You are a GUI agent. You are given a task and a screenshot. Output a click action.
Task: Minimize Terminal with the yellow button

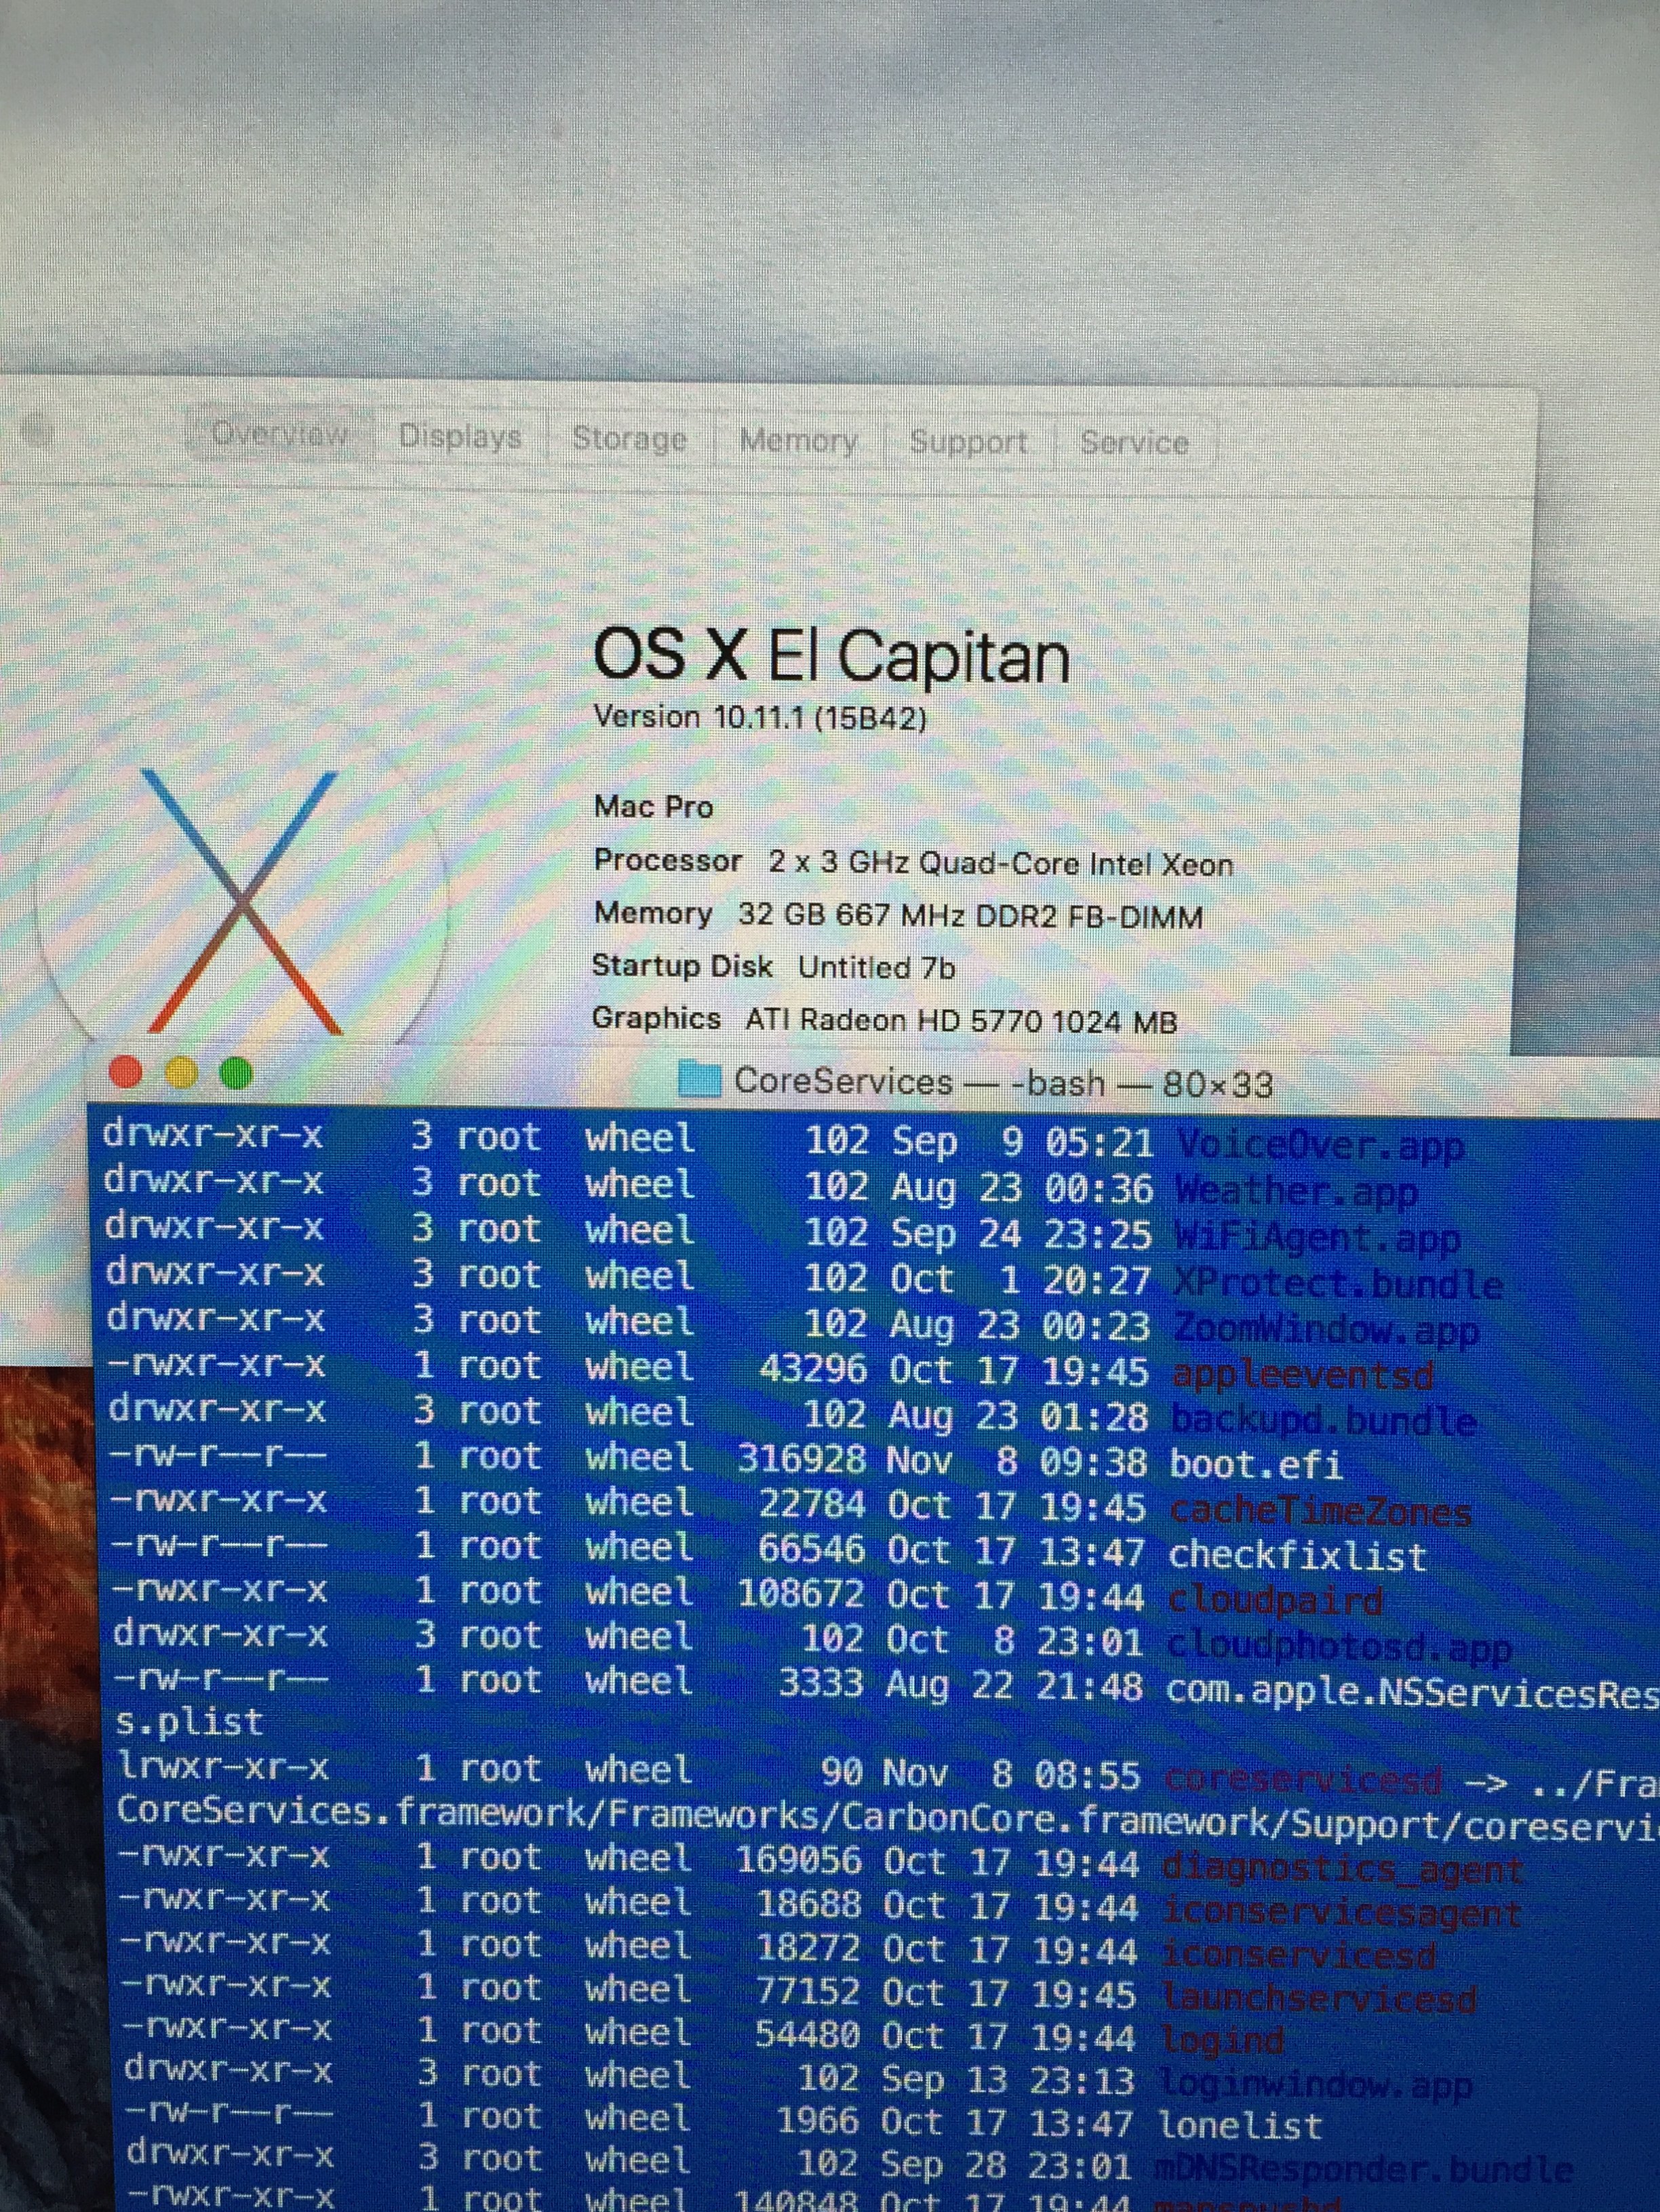(181, 1073)
